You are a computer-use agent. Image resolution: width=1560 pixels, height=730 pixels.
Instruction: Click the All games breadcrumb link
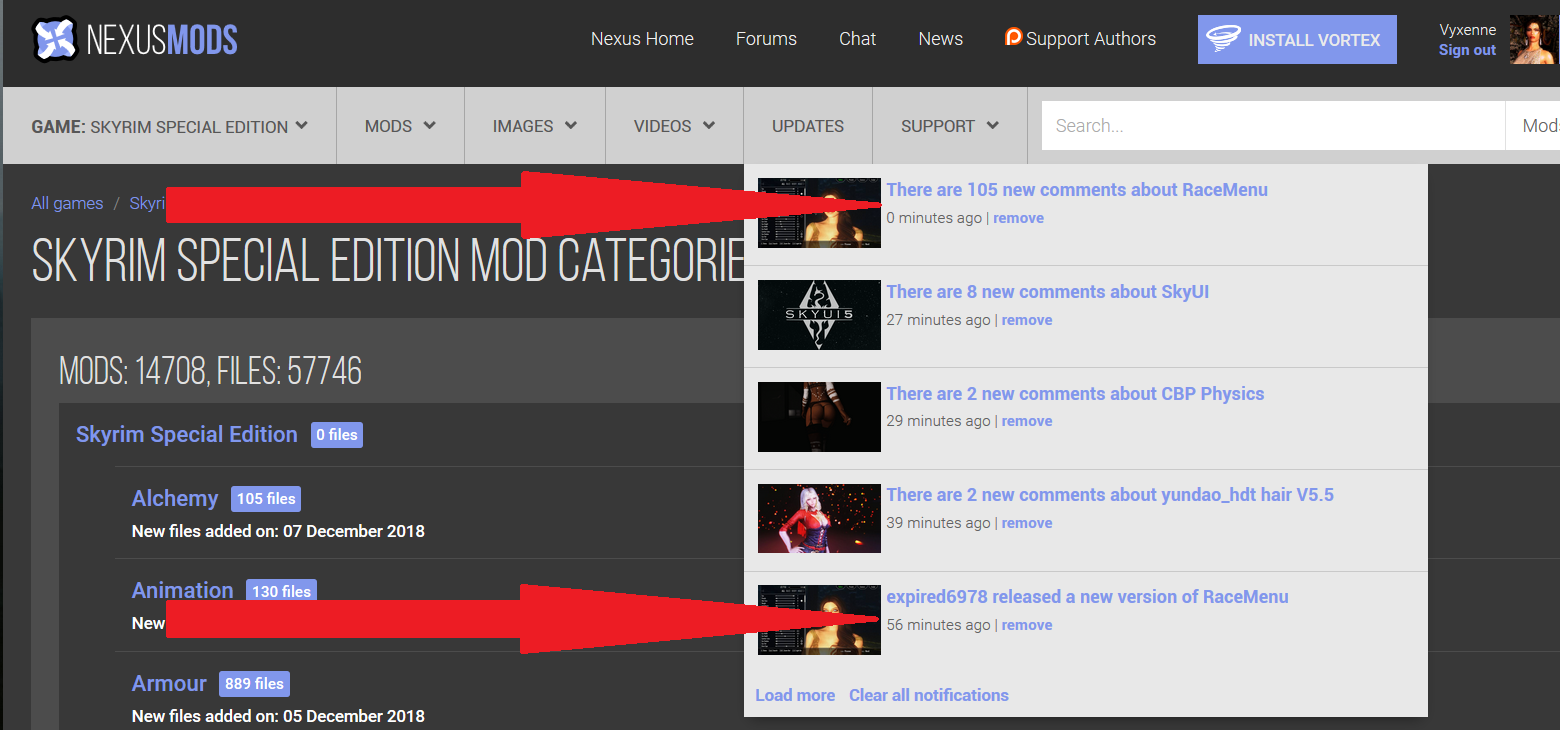(x=67, y=203)
